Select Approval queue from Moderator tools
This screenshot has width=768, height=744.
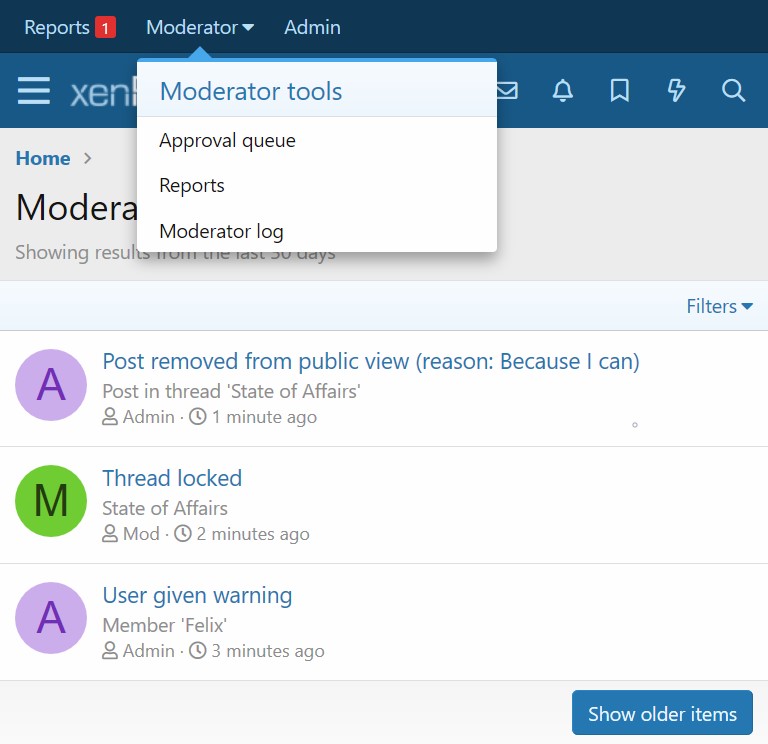coord(227,141)
